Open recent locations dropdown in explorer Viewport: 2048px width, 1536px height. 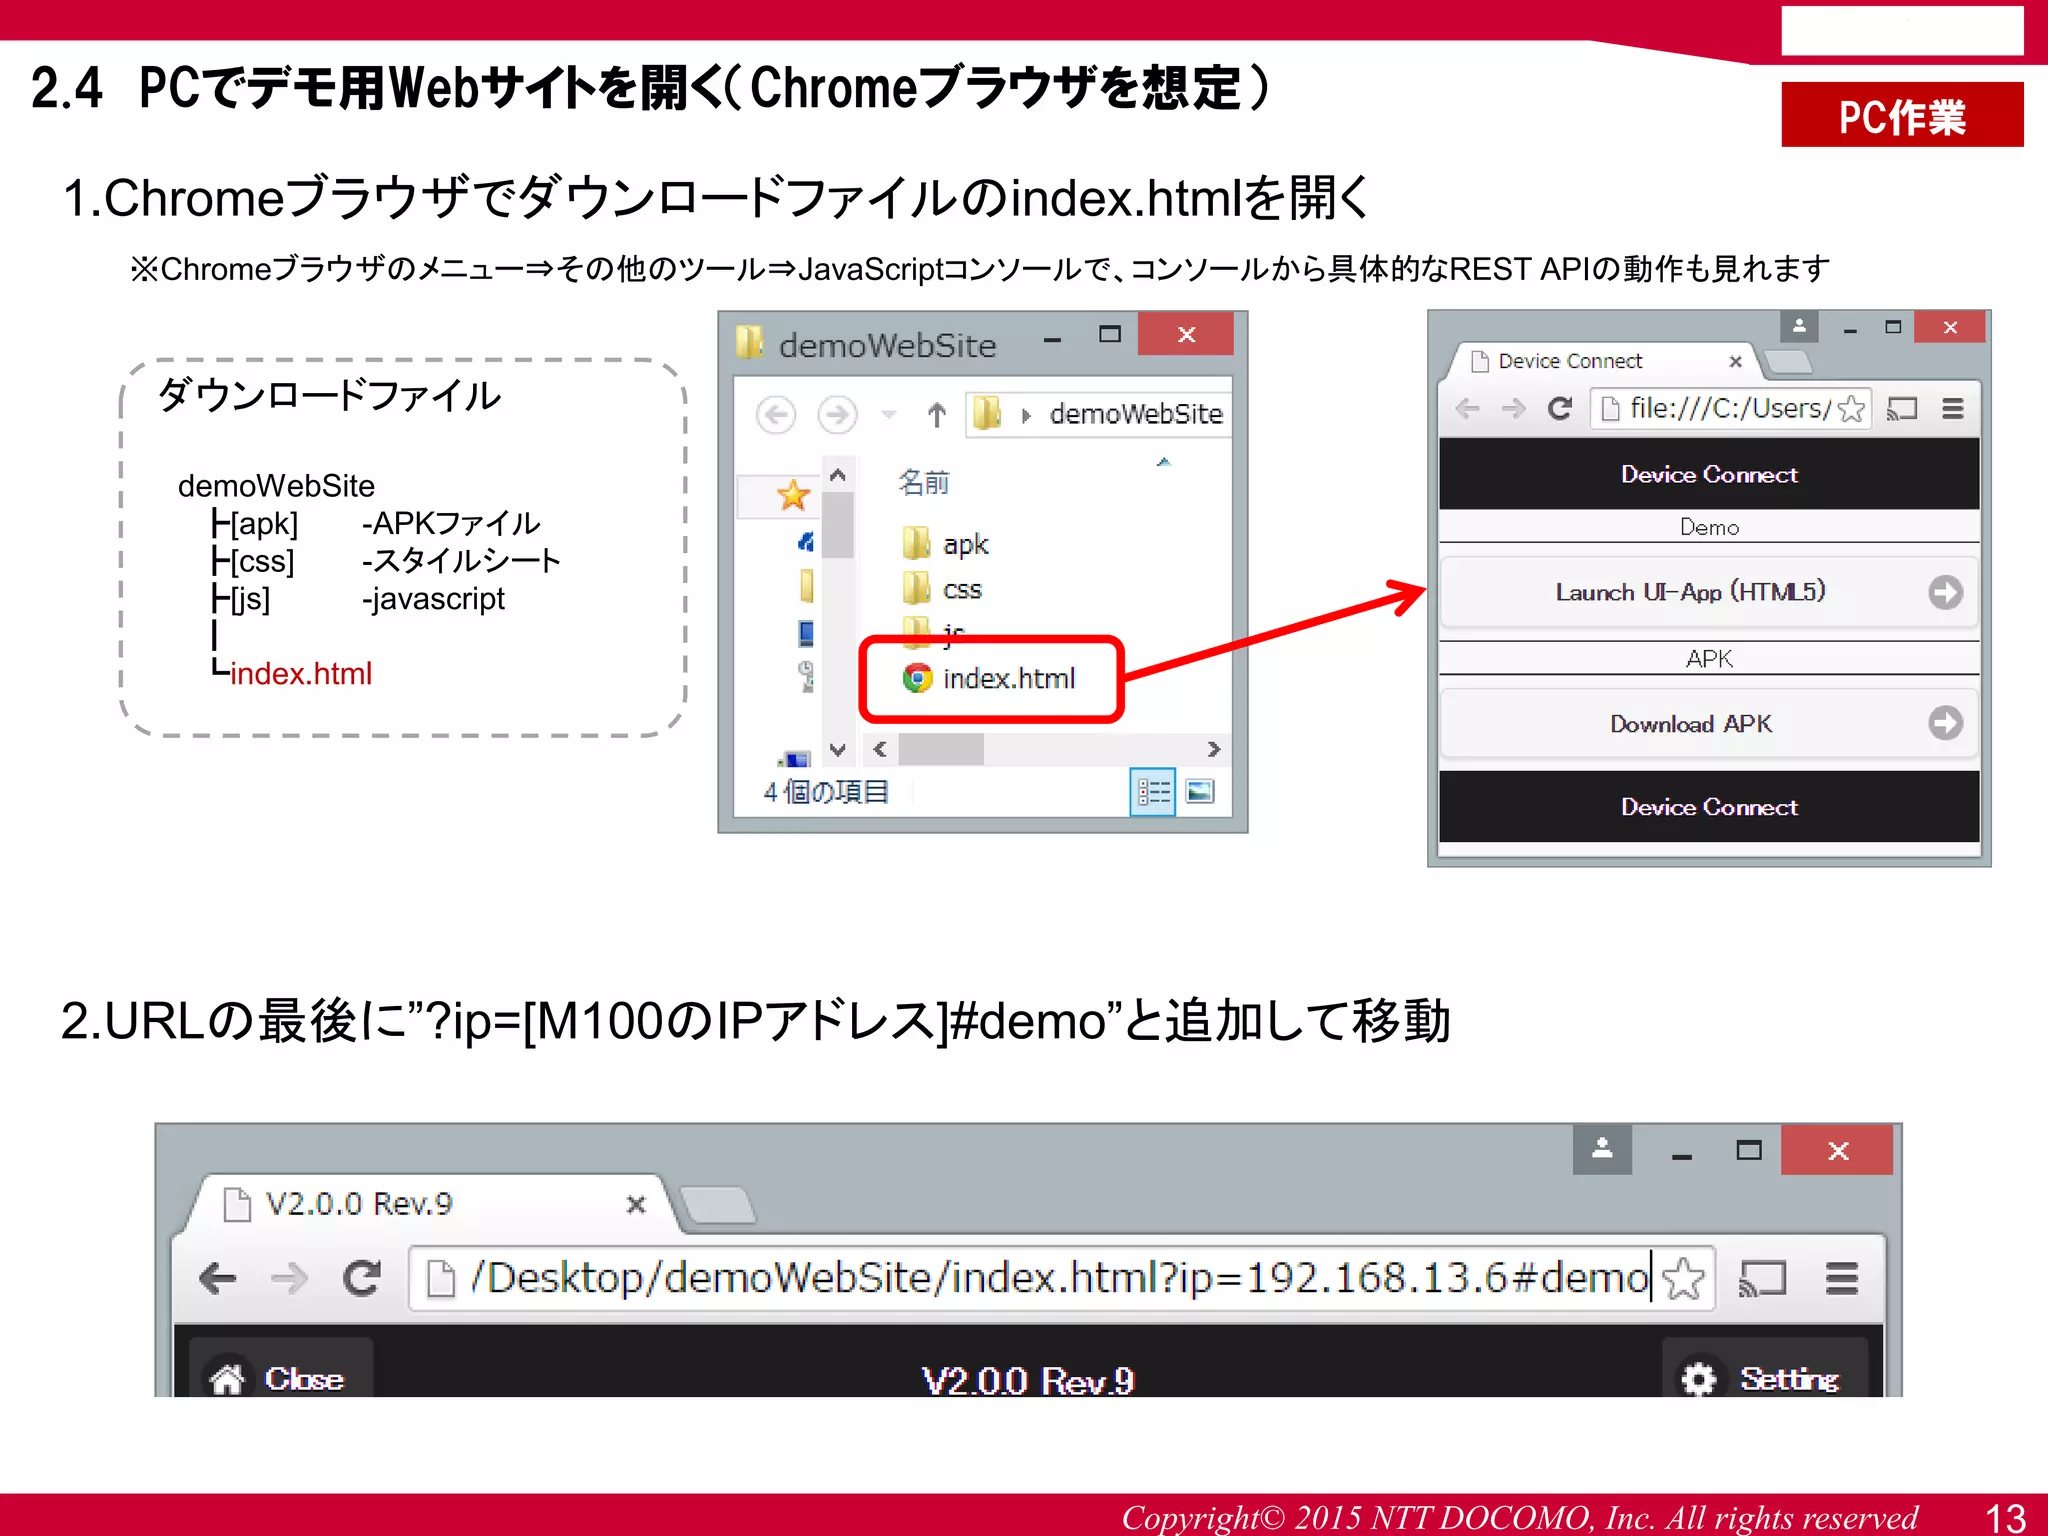(888, 414)
